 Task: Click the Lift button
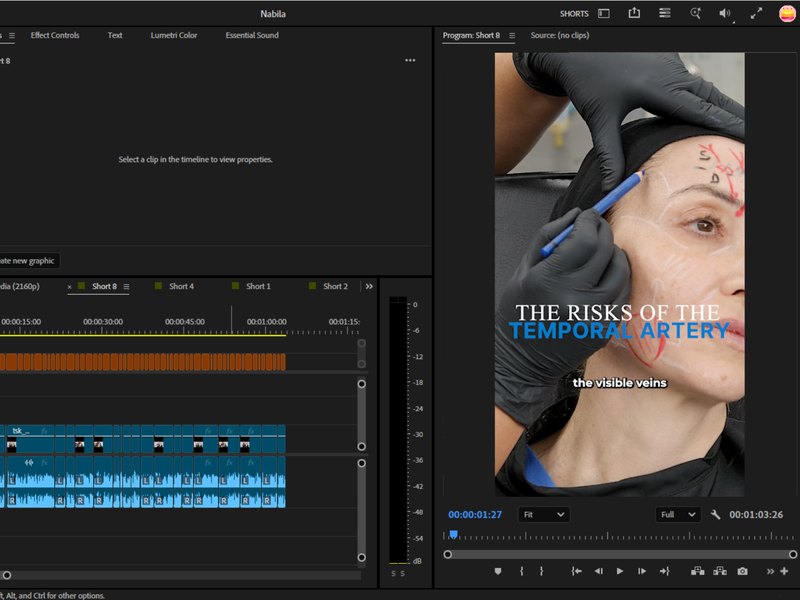pyautogui.click(x=697, y=571)
